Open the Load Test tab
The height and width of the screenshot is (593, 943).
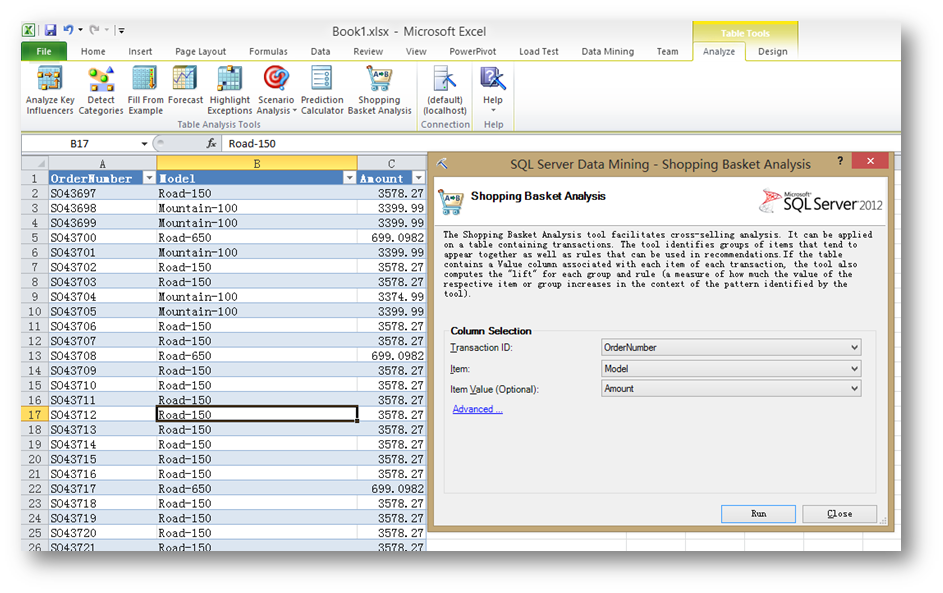pyautogui.click(x=539, y=52)
